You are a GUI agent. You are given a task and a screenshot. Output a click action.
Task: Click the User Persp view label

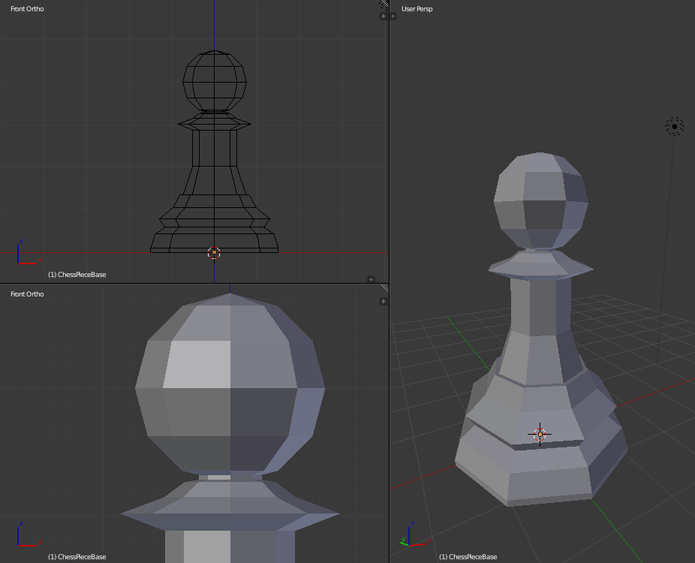click(419, 9)
